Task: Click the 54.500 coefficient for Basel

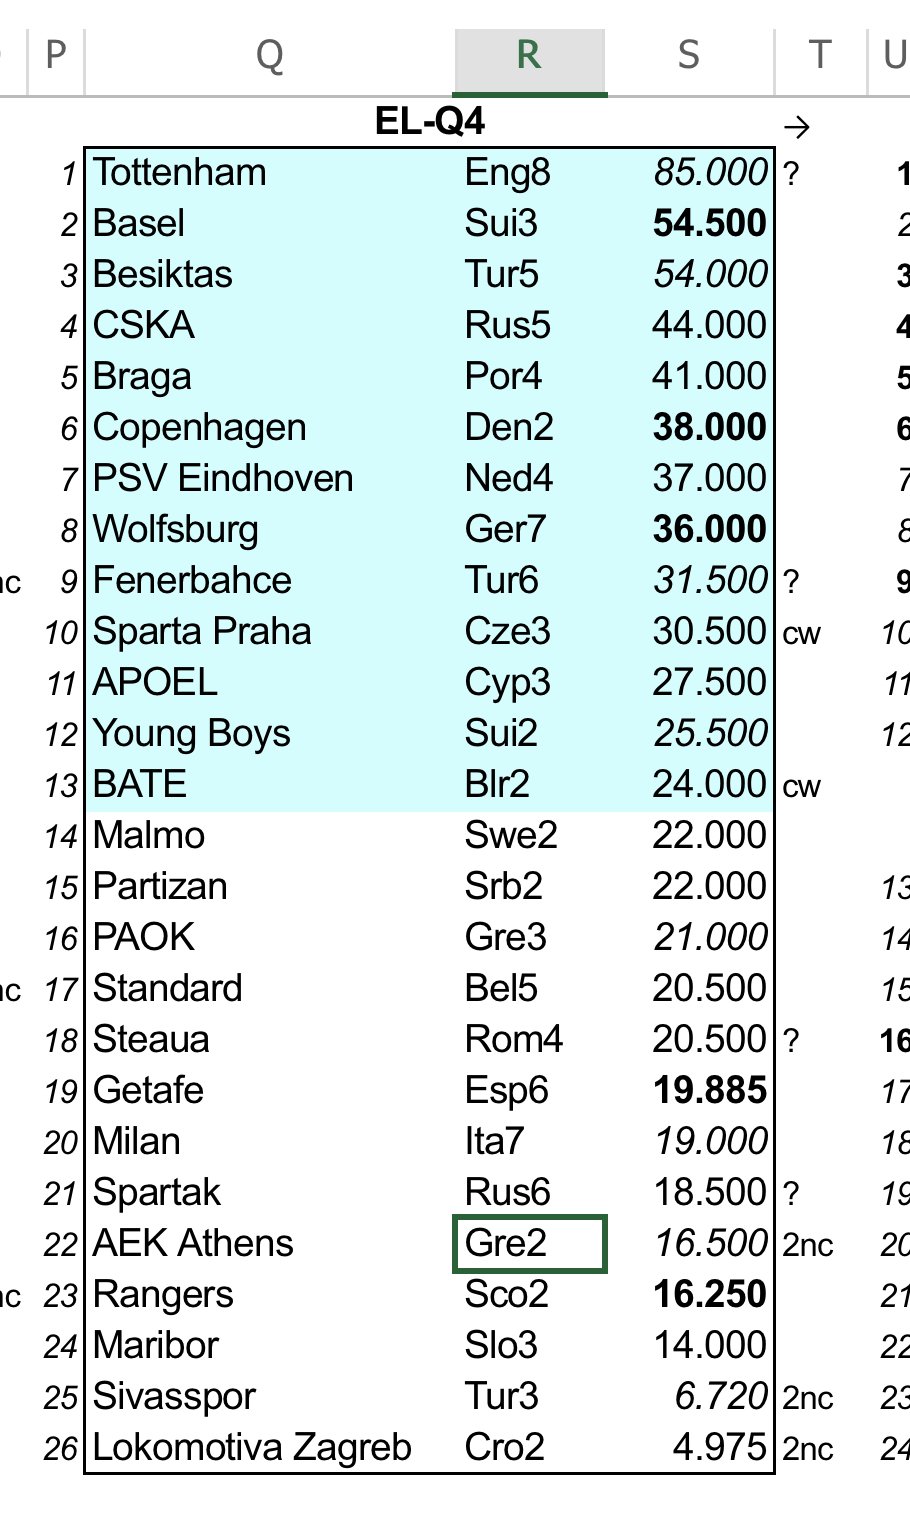Action: click(x=710, y=224)
